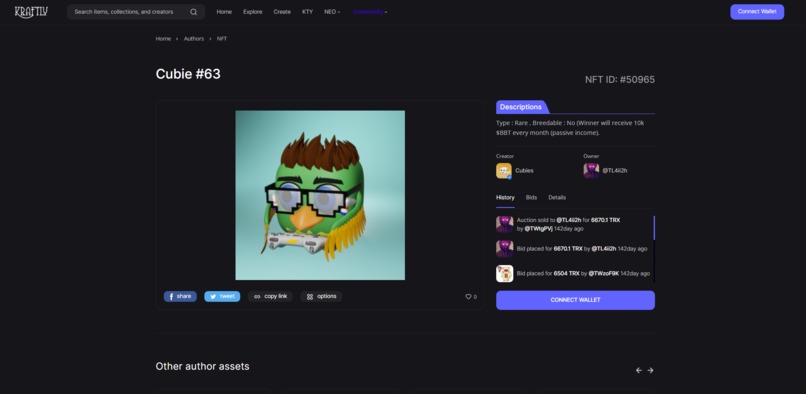Viewport: 806px width, 394px height.
Task: Click Connect Wallet in top bar
Action: (x=757, y=12)
